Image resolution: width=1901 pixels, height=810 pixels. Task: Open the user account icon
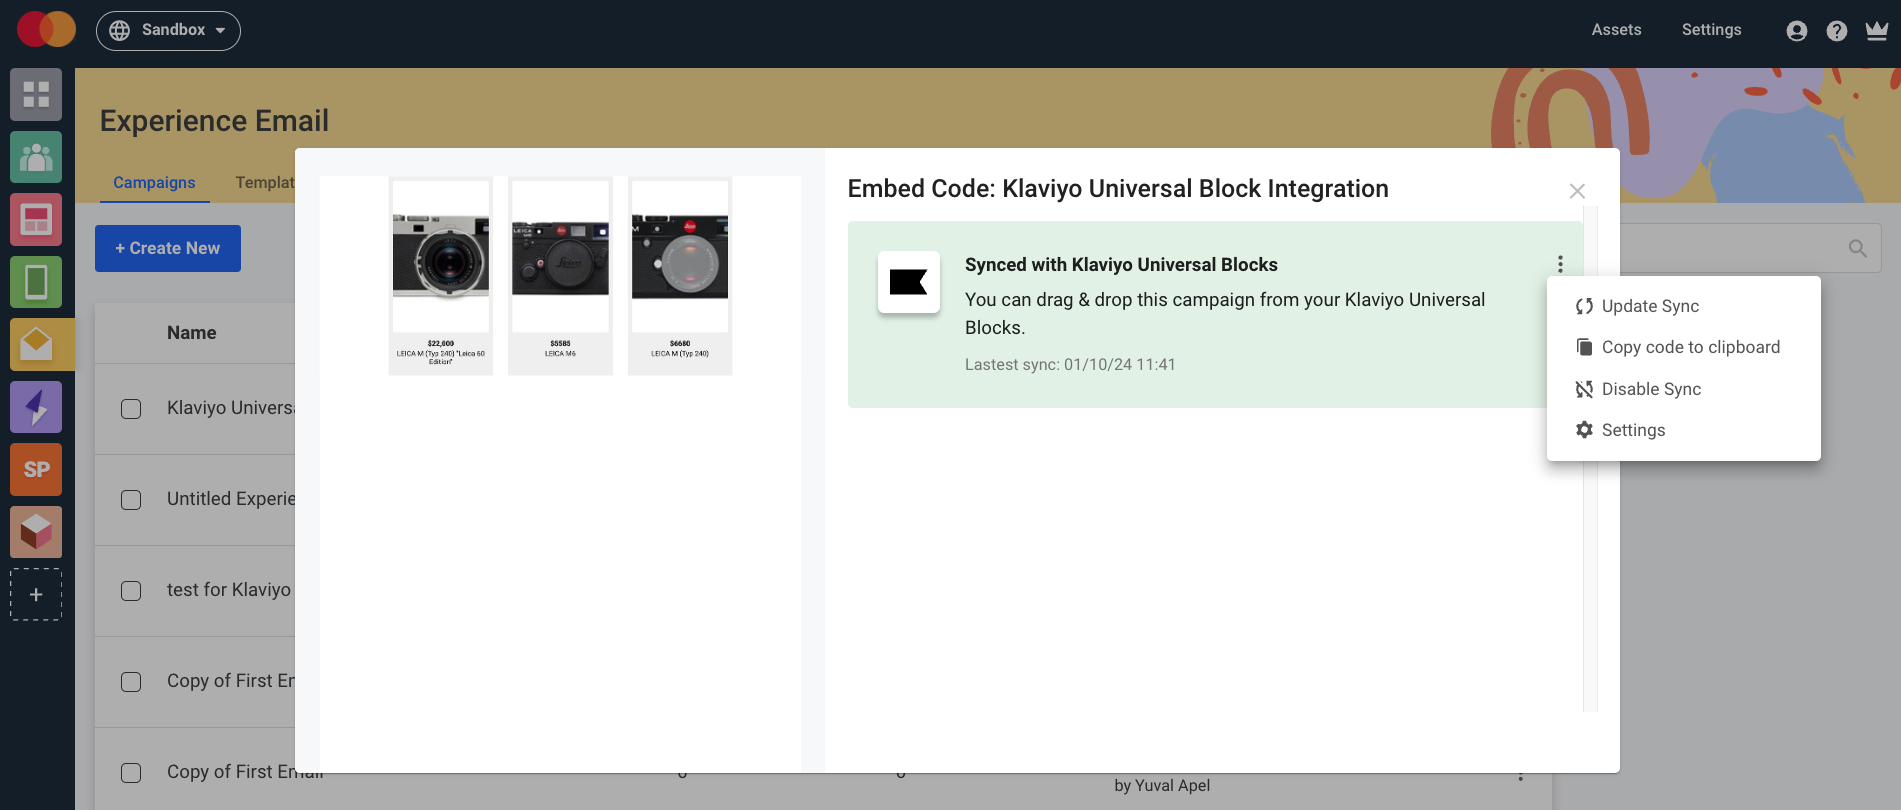click(1797, 31)
